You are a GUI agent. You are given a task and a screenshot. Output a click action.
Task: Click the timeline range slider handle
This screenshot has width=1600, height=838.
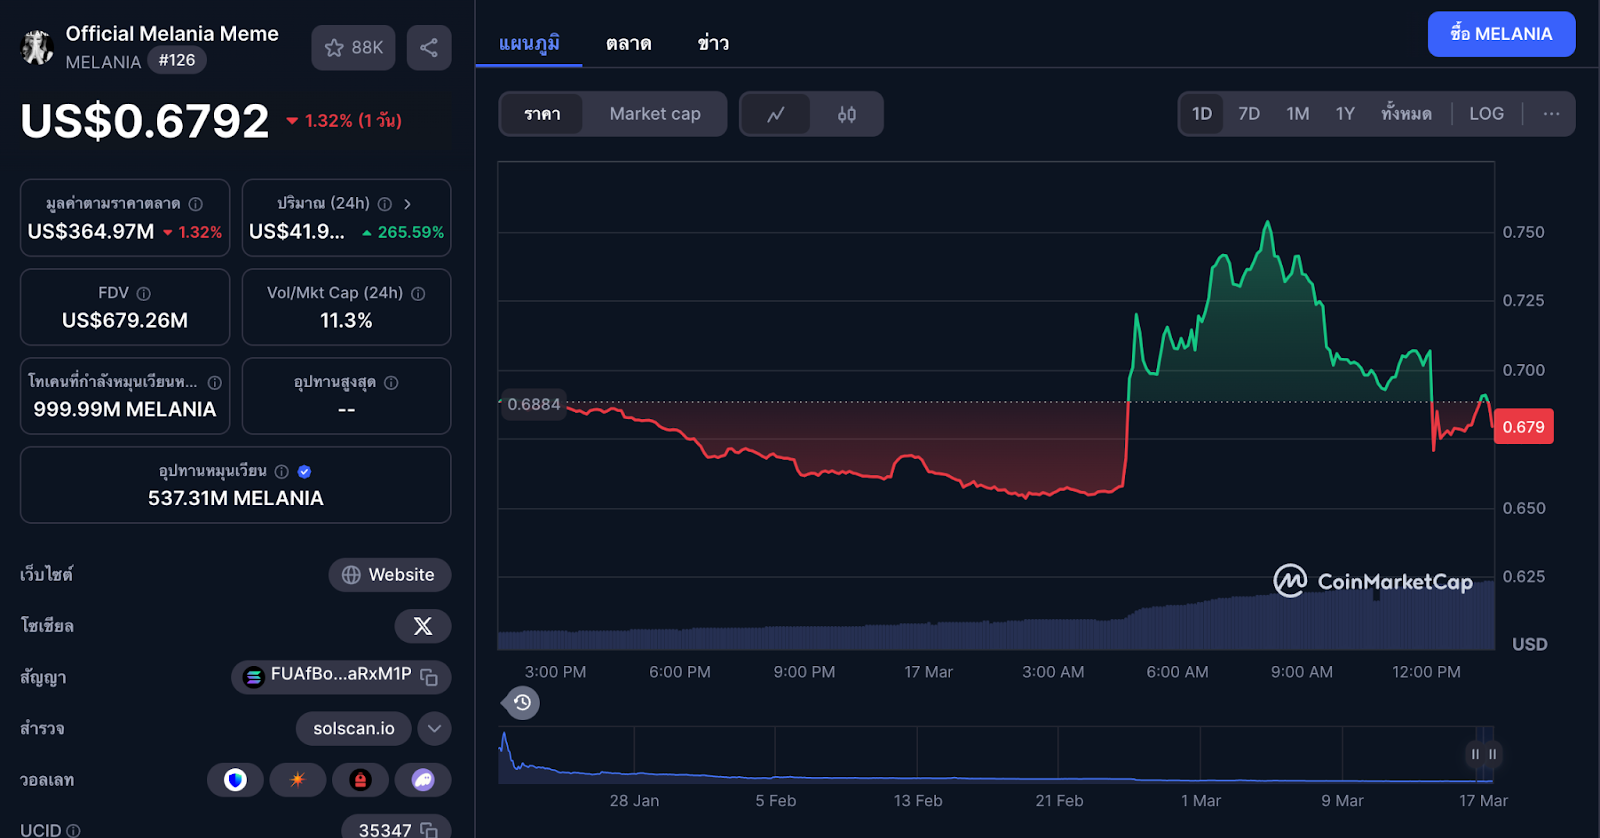1483,754
